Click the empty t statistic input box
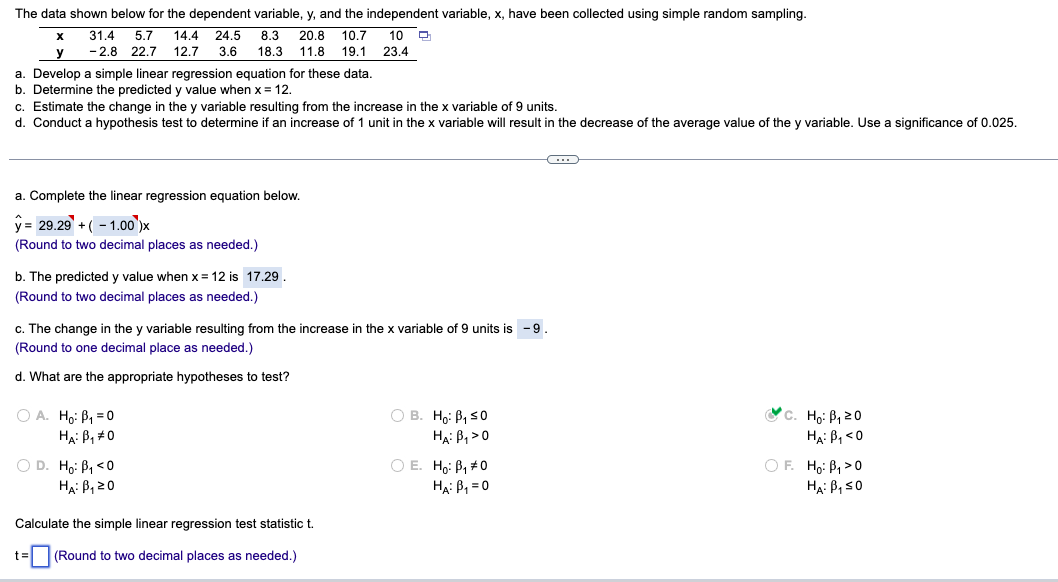 click(x=39, y=555)
